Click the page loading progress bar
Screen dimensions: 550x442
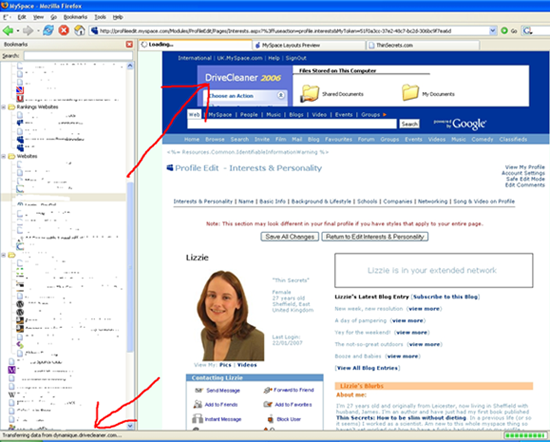tap(525, 435)
